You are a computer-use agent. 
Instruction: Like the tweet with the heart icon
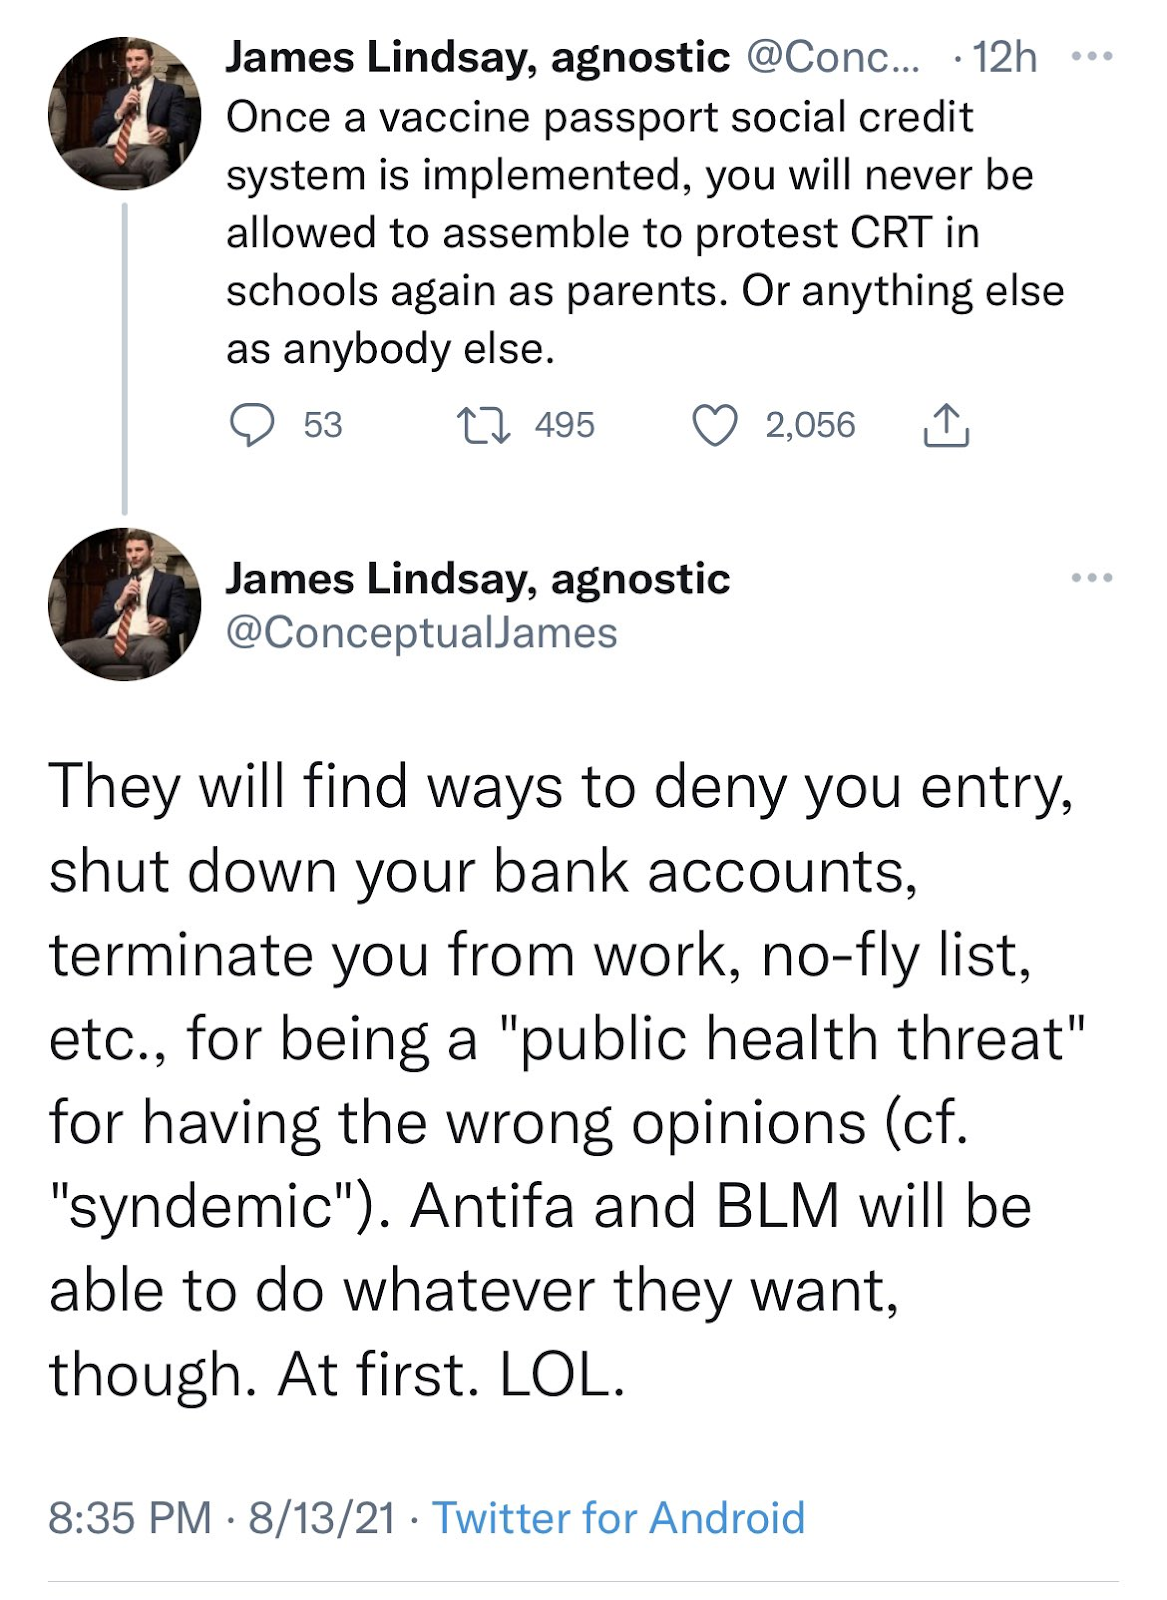715,425
